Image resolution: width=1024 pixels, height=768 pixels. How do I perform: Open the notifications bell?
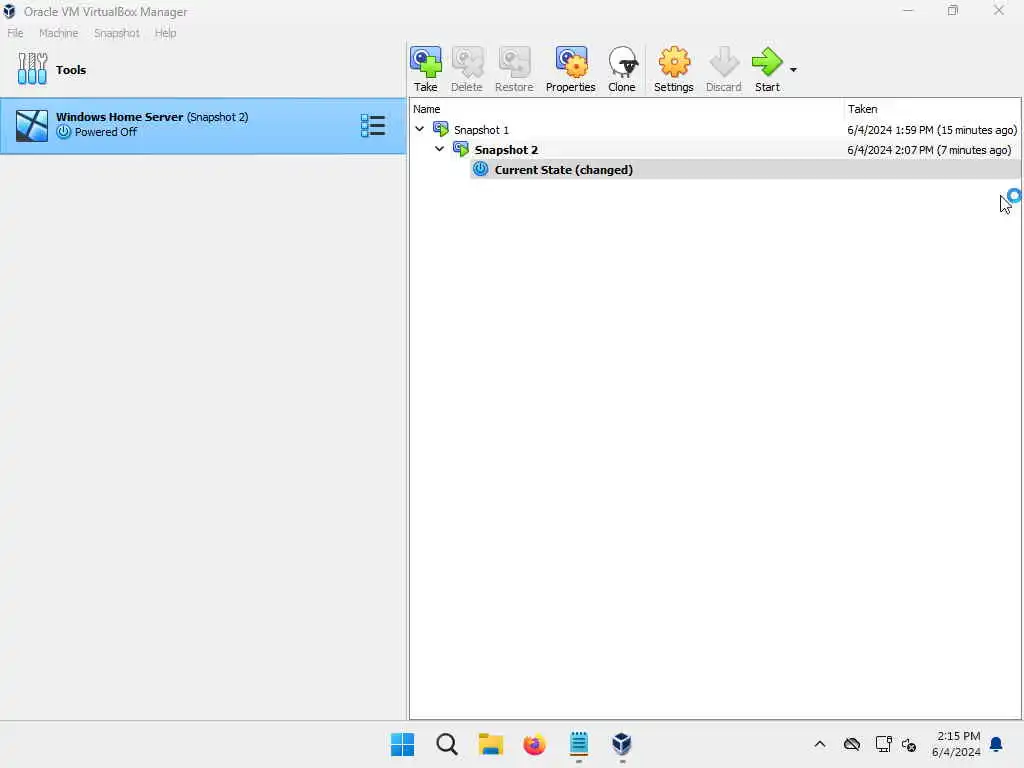996,744
